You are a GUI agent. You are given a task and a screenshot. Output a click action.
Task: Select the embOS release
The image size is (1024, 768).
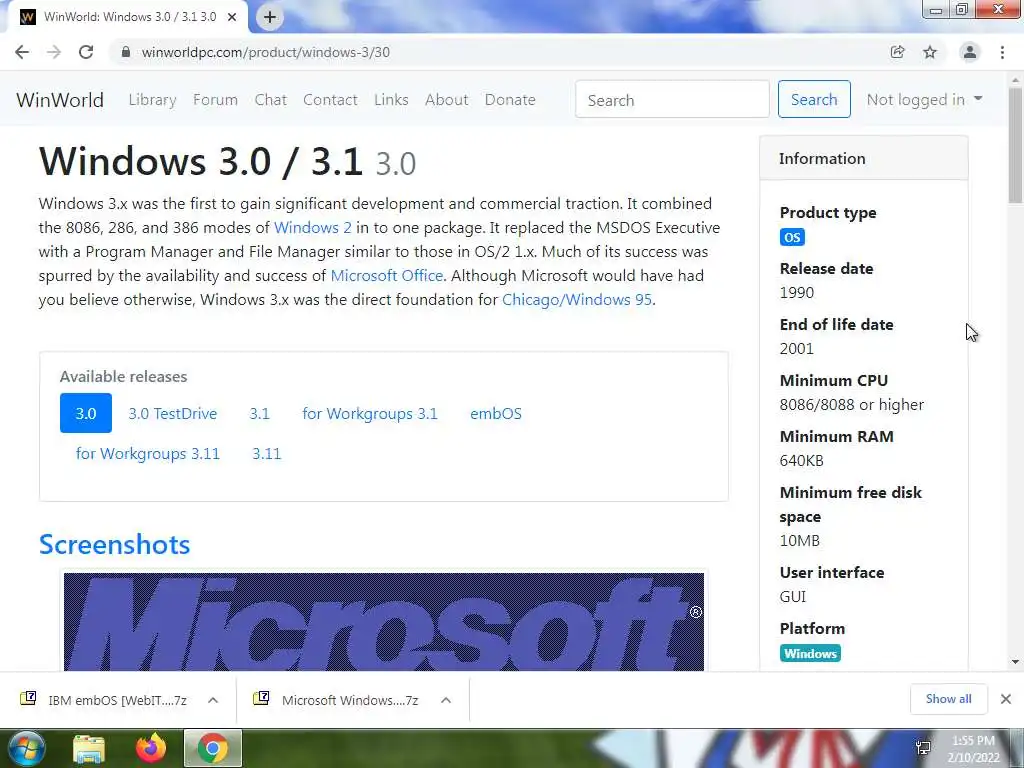[496, 413]
